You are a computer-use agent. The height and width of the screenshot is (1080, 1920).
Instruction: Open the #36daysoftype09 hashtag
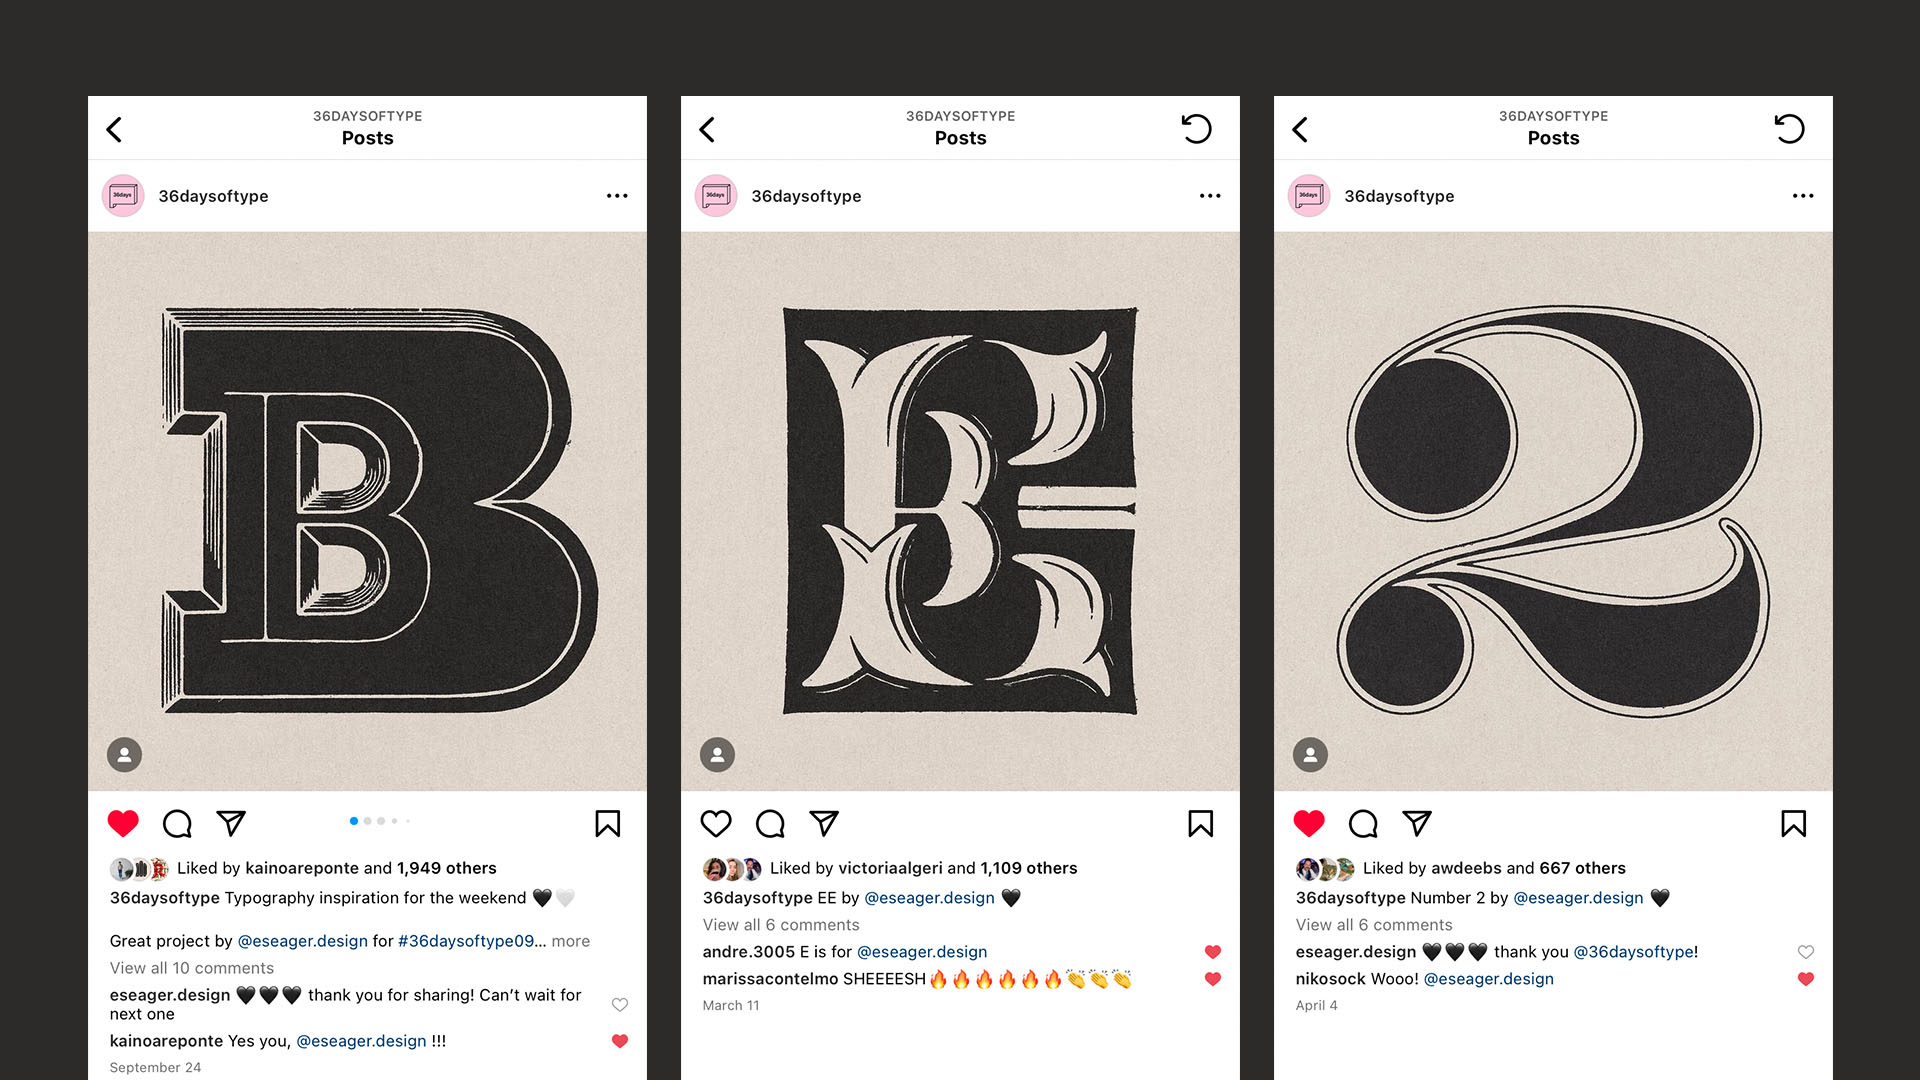click(466, 941)
